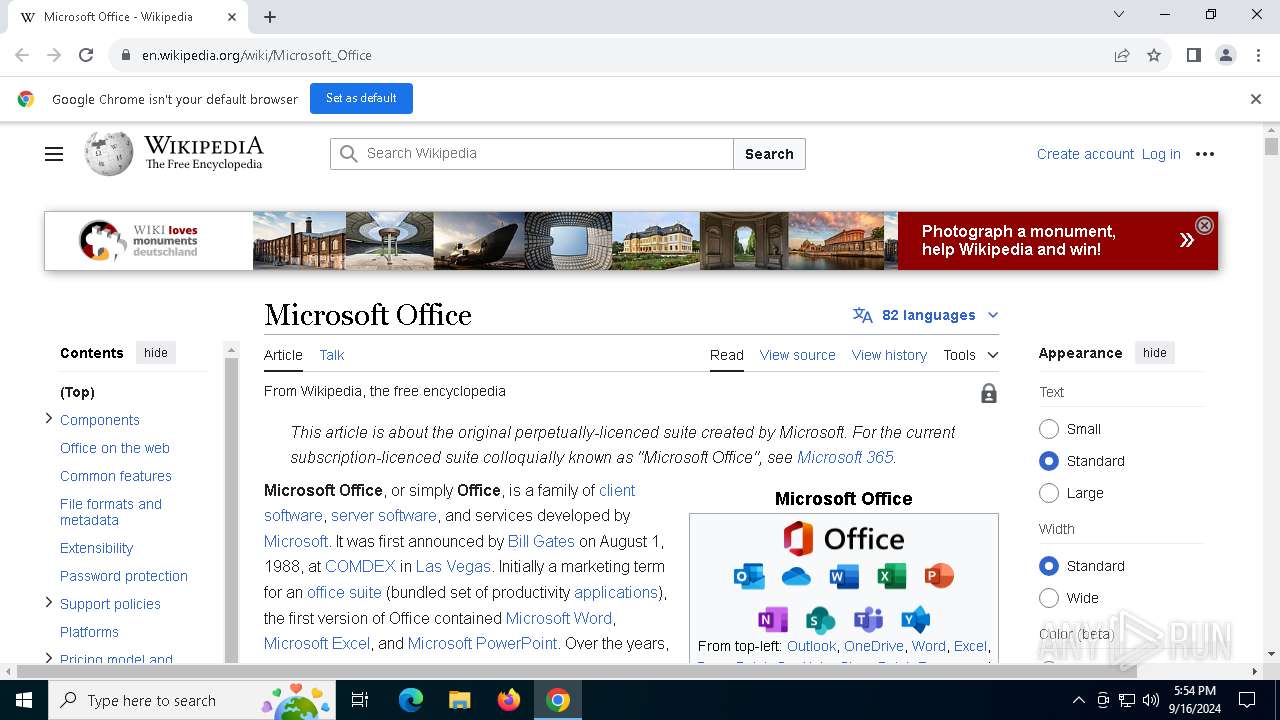Expand Pricing model contents section
This screenshot has width=1280, height=720.
click(x=49, y=658)
